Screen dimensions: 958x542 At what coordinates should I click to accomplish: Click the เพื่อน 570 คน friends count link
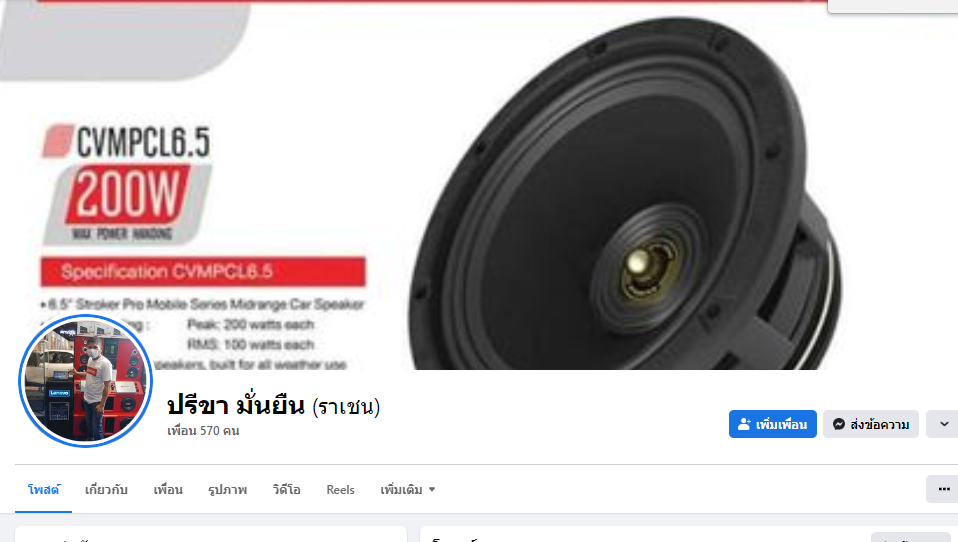coord(203,431)
